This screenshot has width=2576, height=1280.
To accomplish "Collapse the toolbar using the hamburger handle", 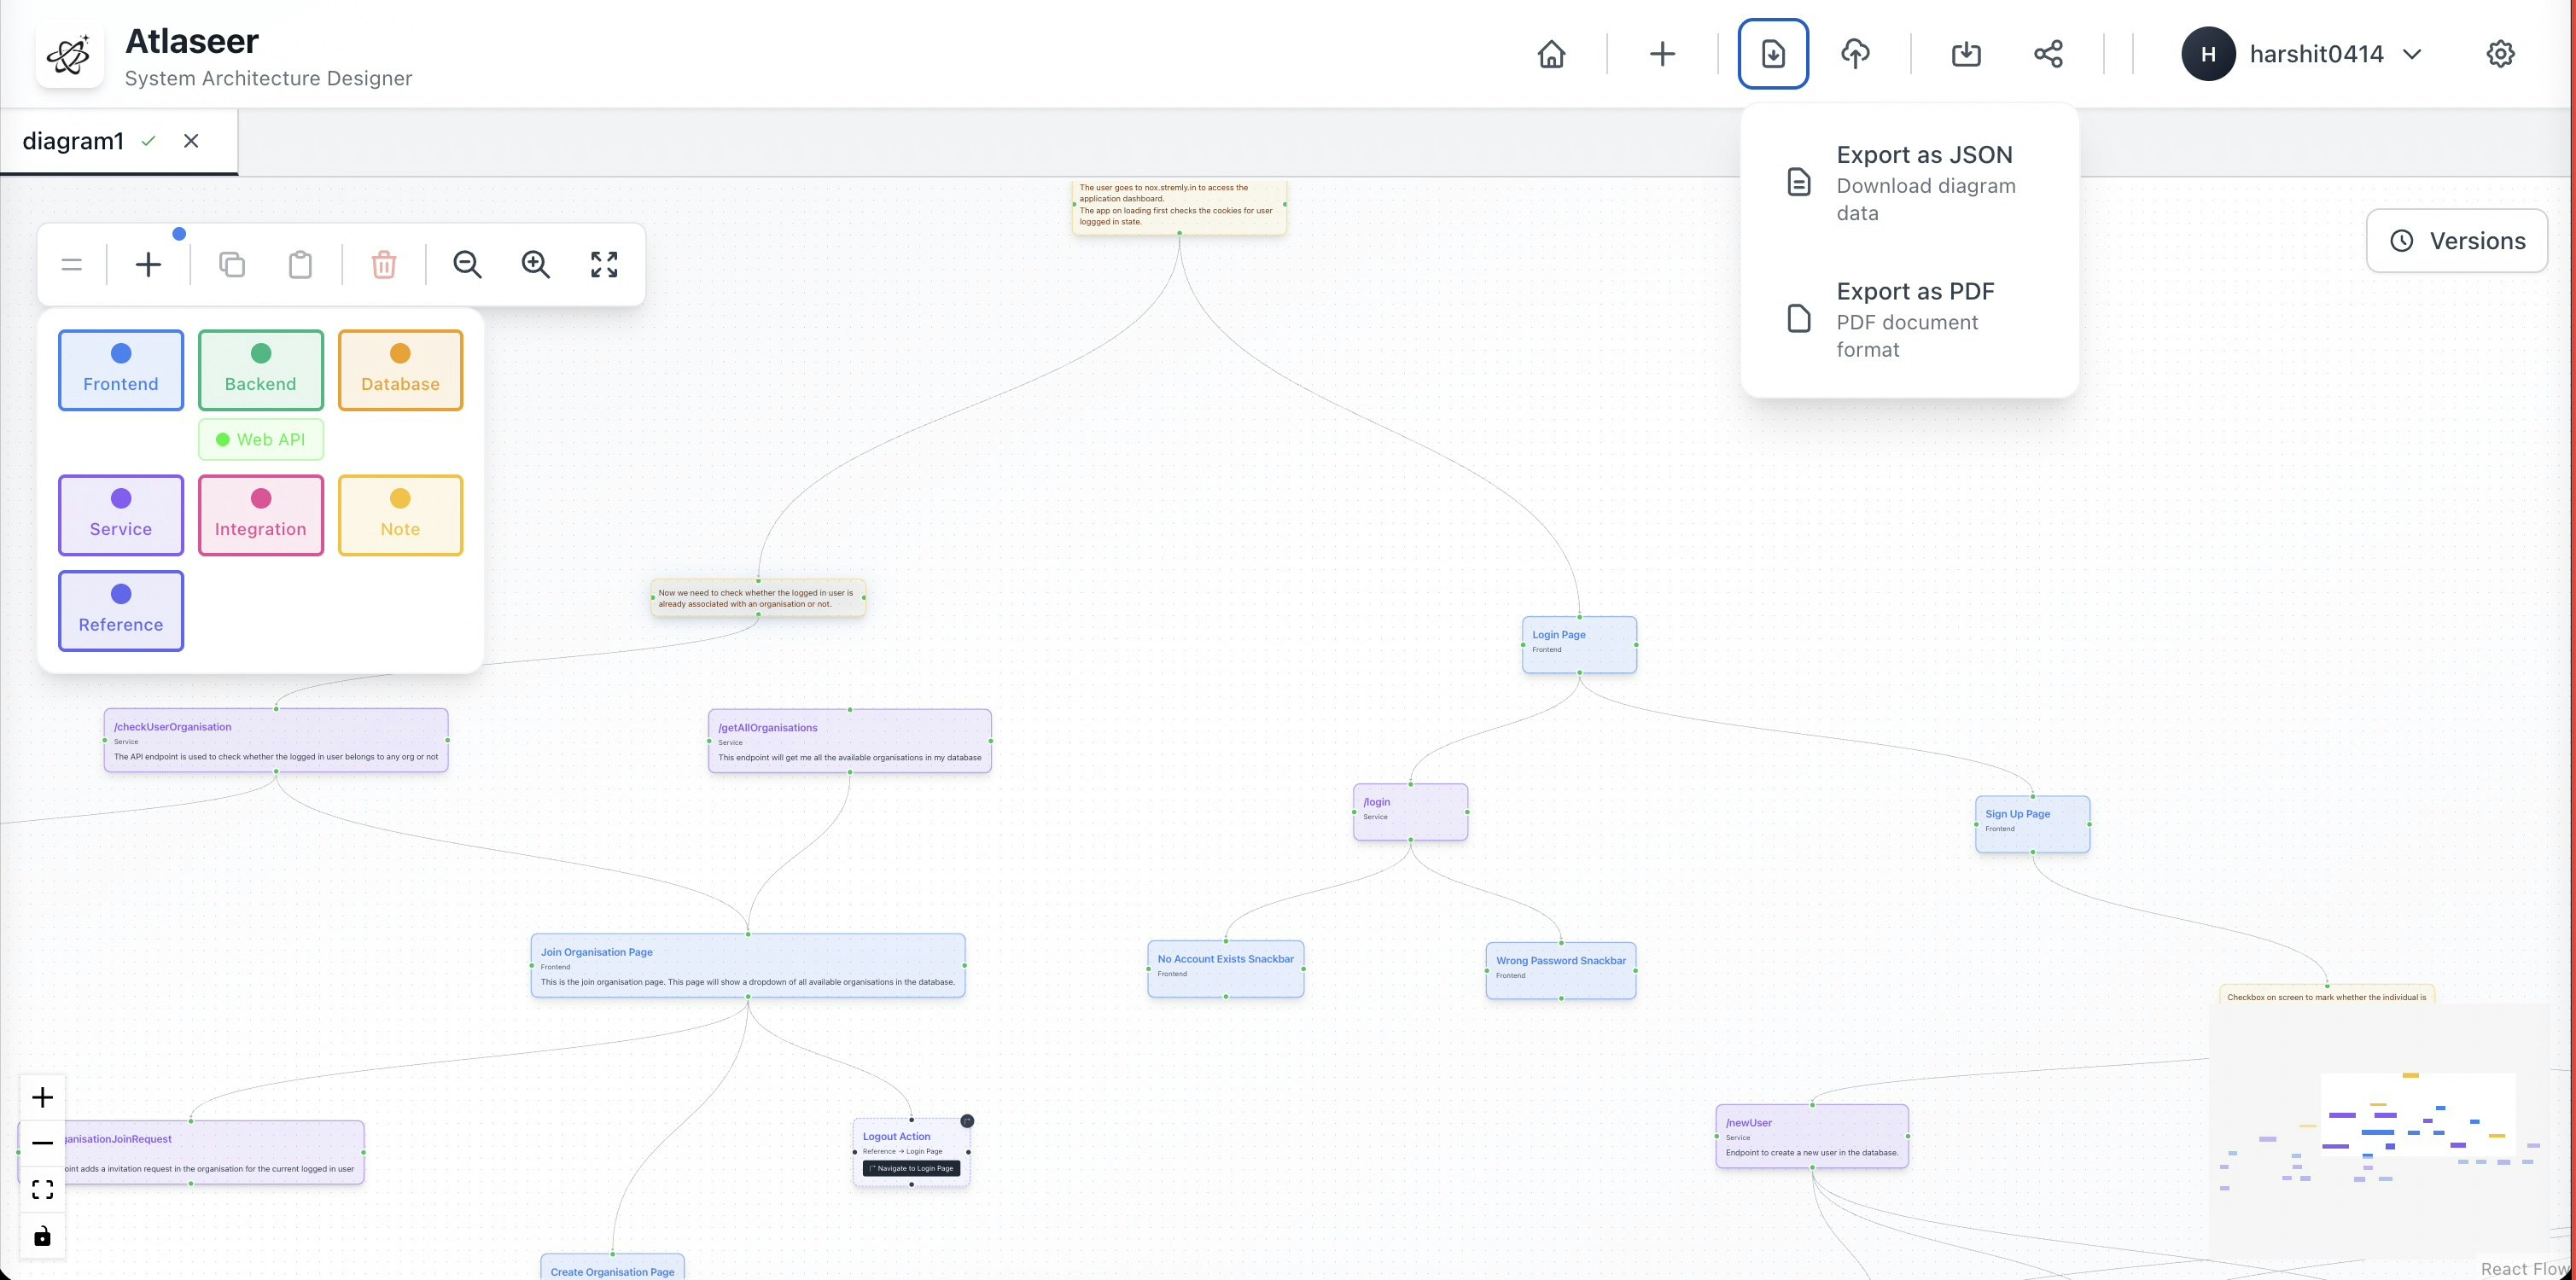I will pos(71,265).
